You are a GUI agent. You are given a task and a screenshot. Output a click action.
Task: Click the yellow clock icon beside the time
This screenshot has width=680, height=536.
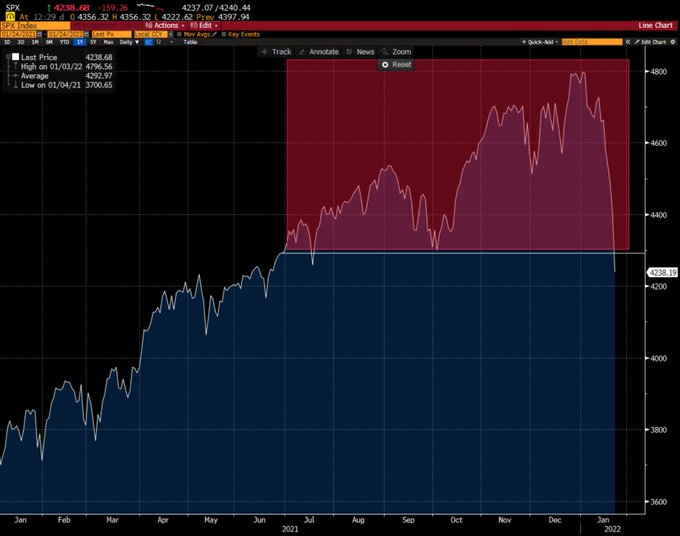tap(10, 16)
